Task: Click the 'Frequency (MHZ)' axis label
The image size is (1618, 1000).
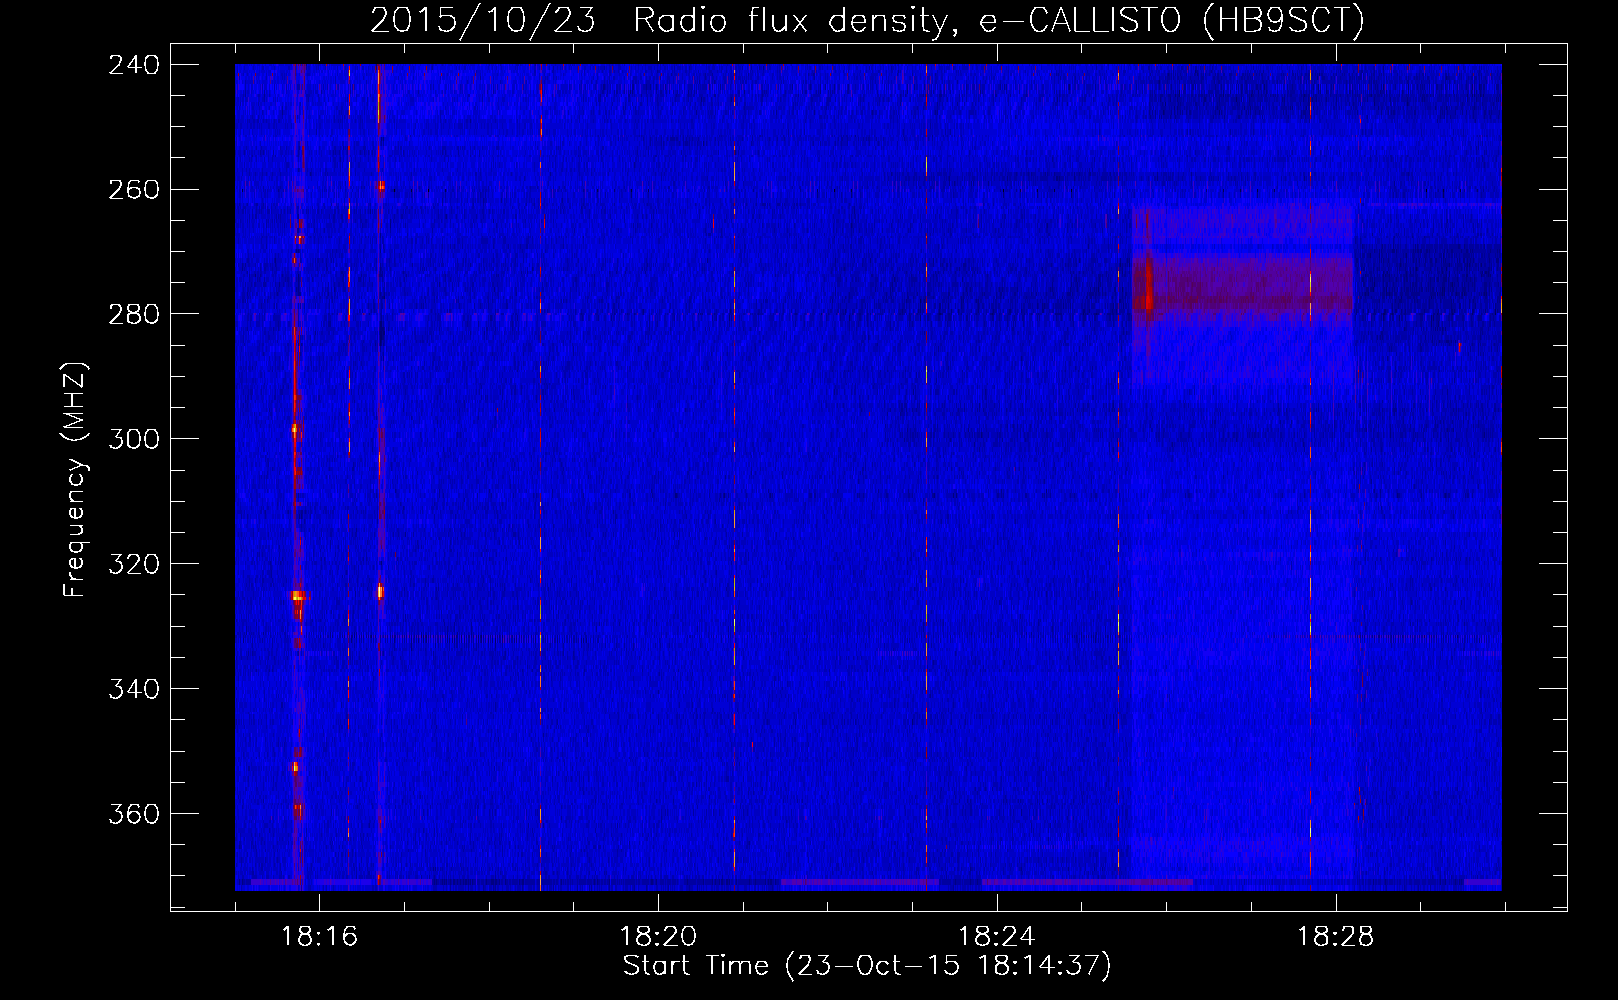Action: point(75,480)
